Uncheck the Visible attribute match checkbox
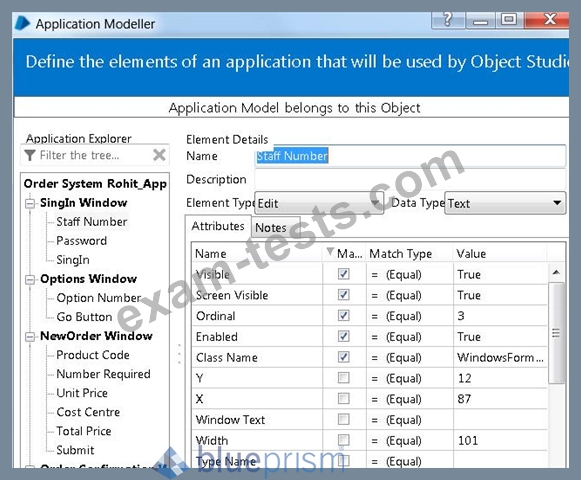 click(x=343, y=274)
